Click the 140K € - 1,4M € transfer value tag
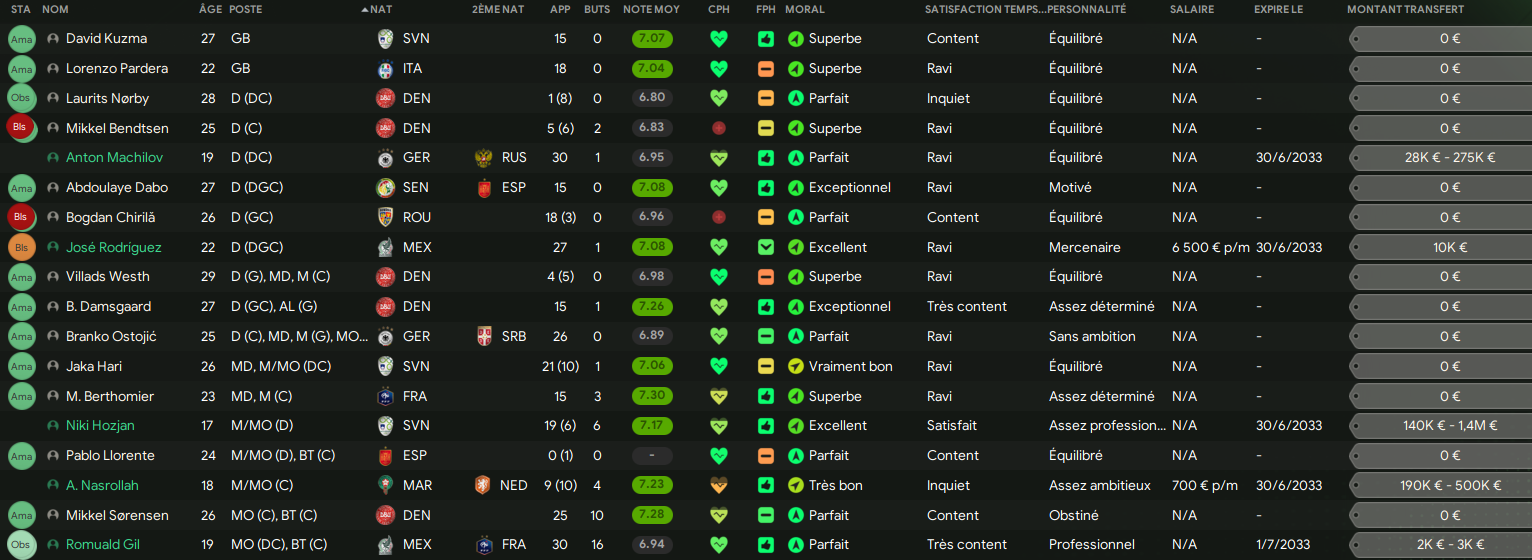Image resolution: width=1532 pixels, height=560 pixels. pos(1436,426)
